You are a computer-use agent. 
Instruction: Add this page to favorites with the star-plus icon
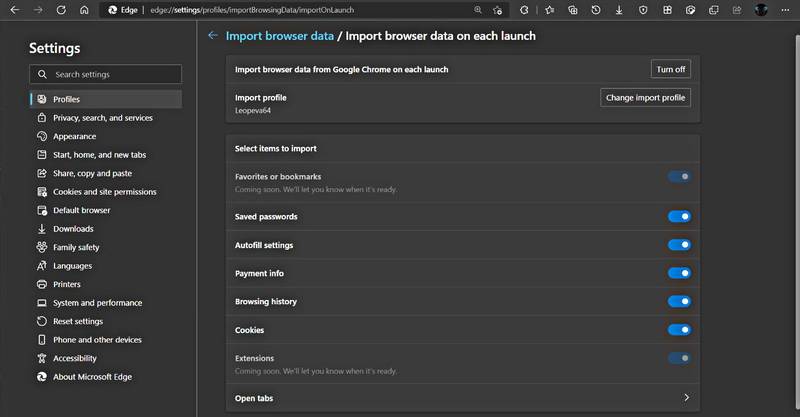pyautogui.click(x=497, y=10)
